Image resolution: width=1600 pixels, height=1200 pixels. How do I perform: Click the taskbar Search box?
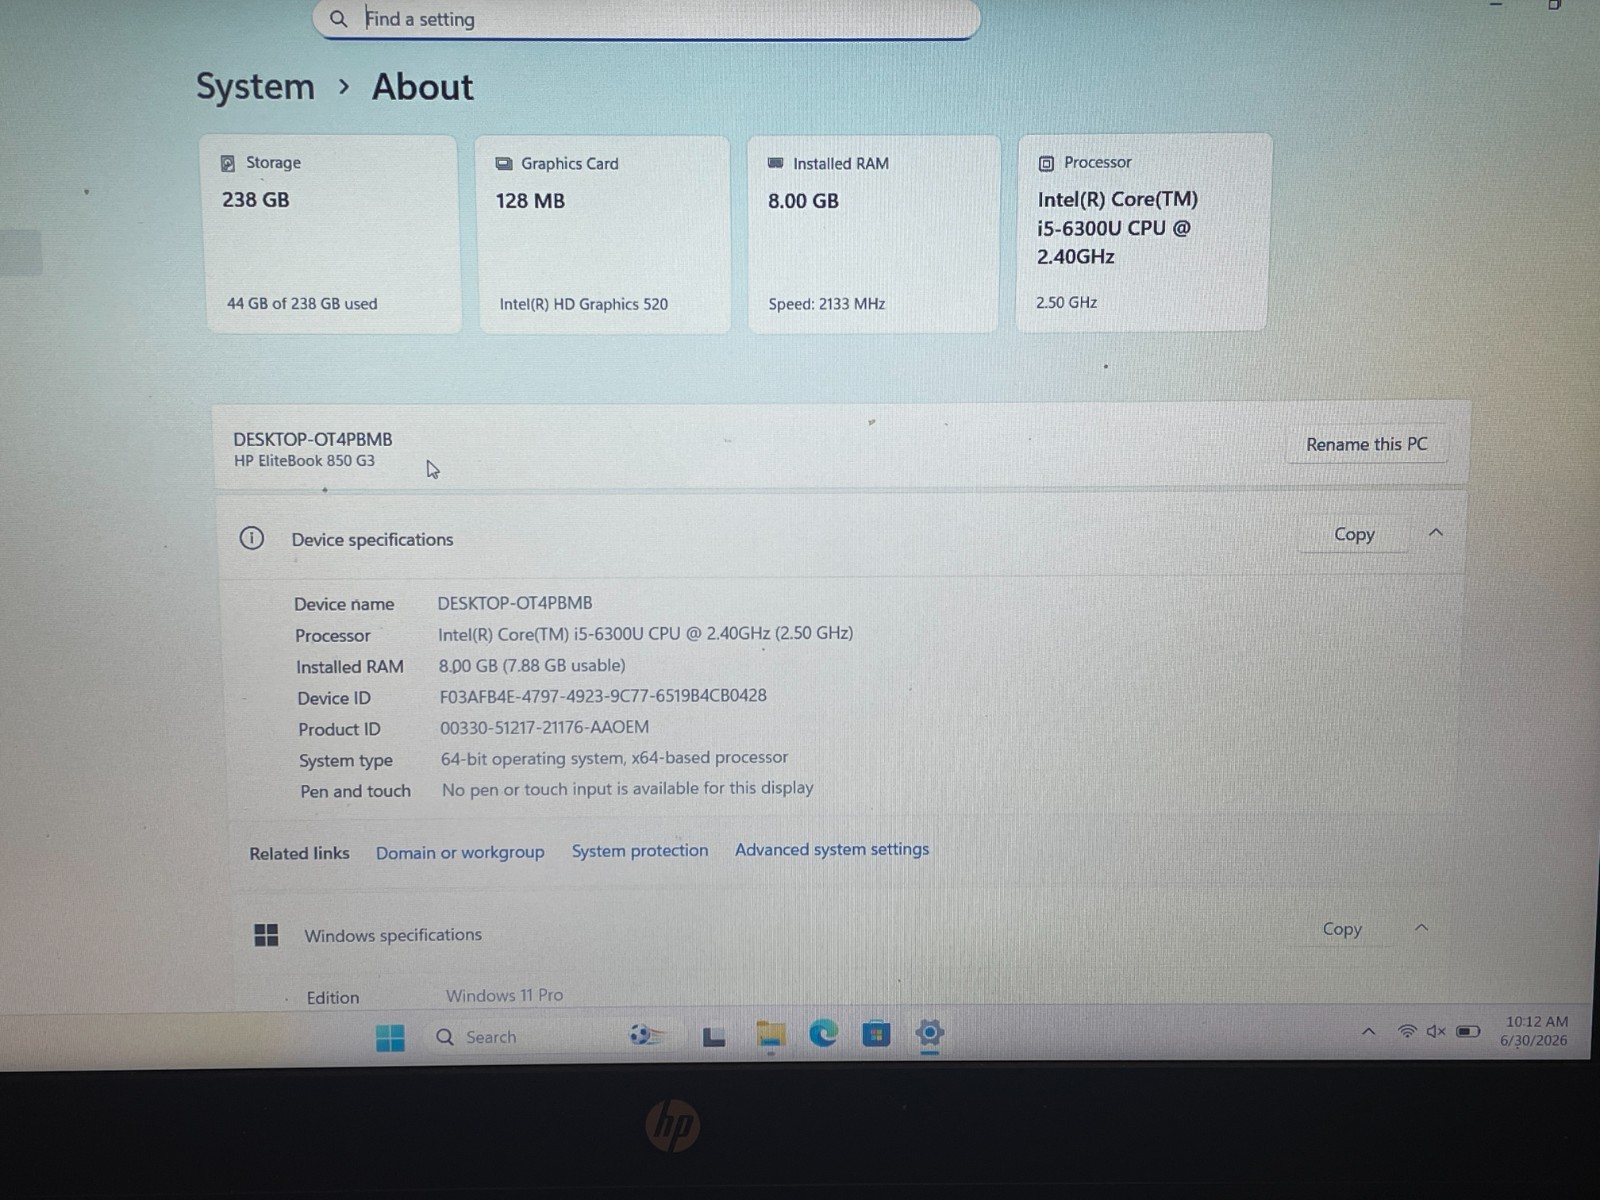(553, 1037)
